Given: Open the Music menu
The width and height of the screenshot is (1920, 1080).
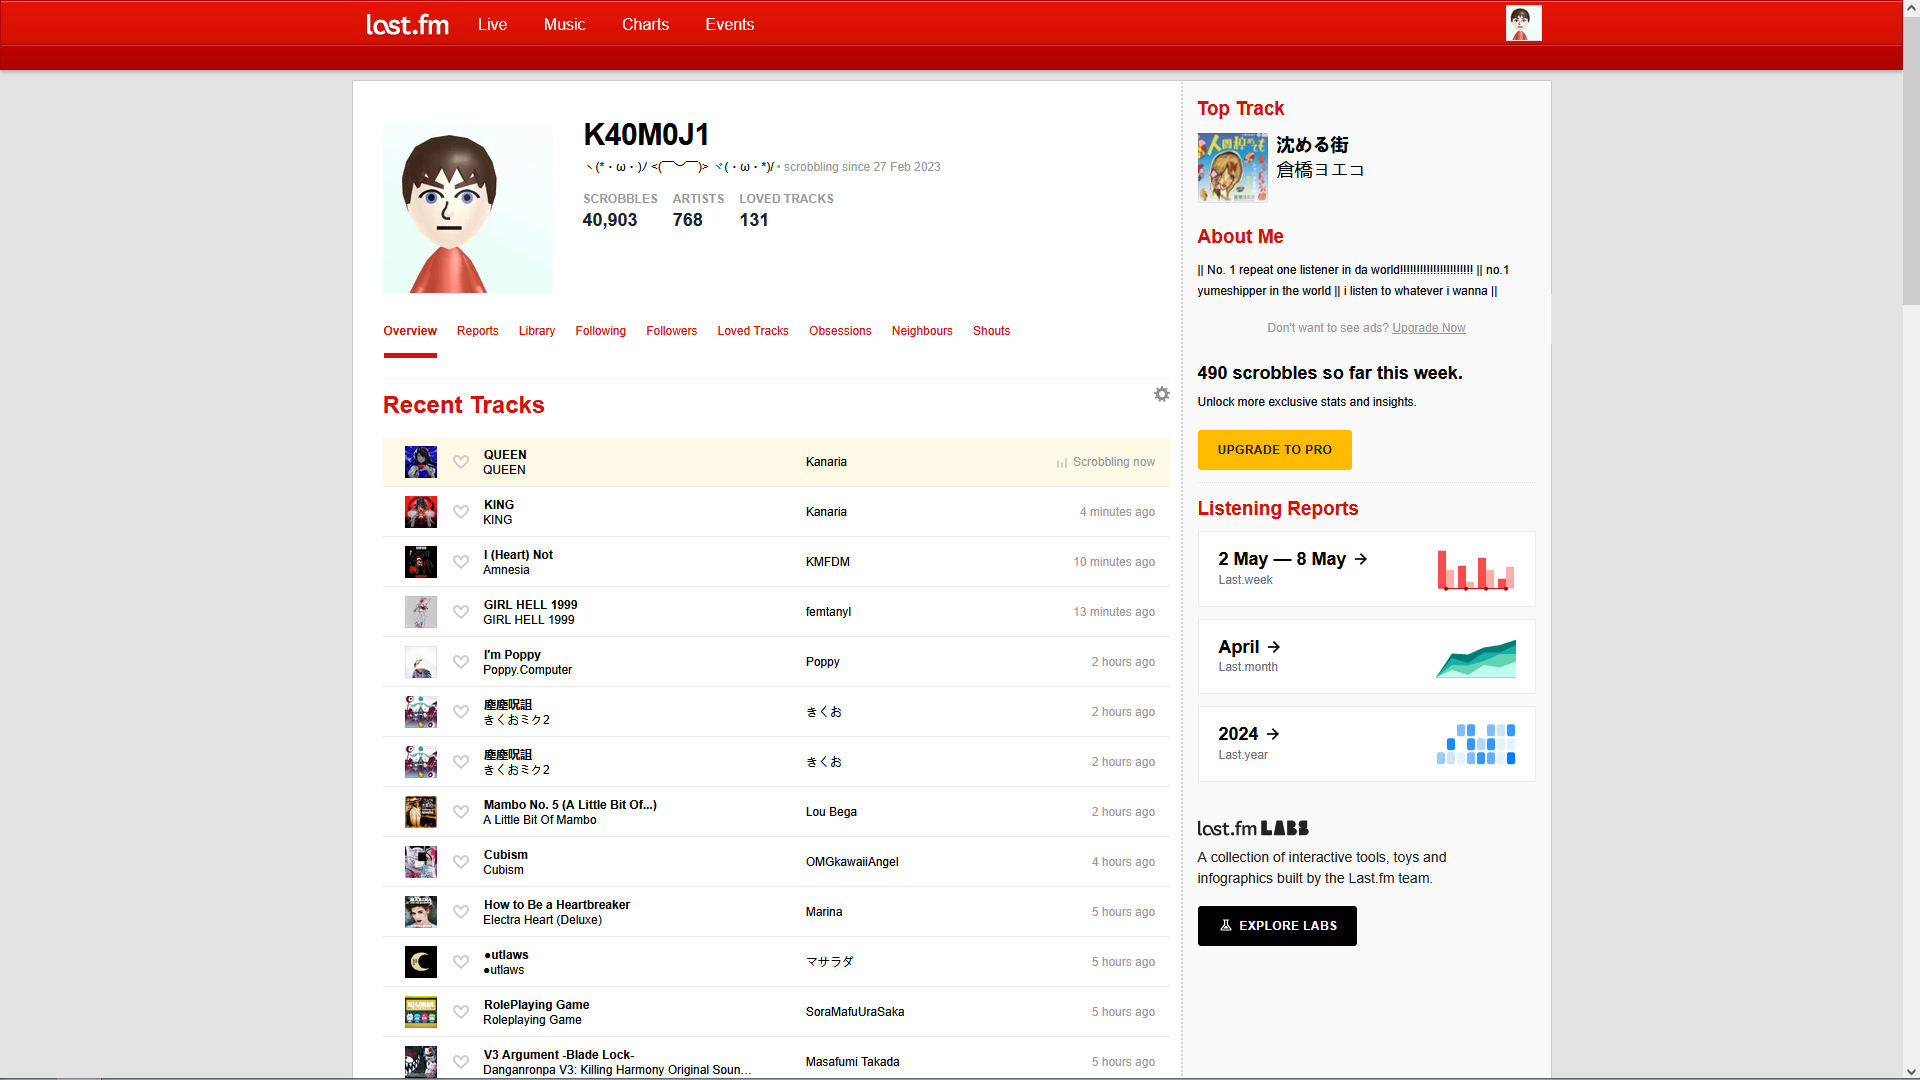Looking at the screenshot, I should point(564,24).
